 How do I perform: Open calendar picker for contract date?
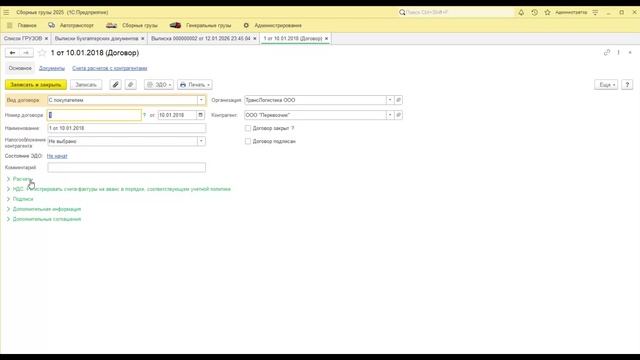click(x=200, y=115)
